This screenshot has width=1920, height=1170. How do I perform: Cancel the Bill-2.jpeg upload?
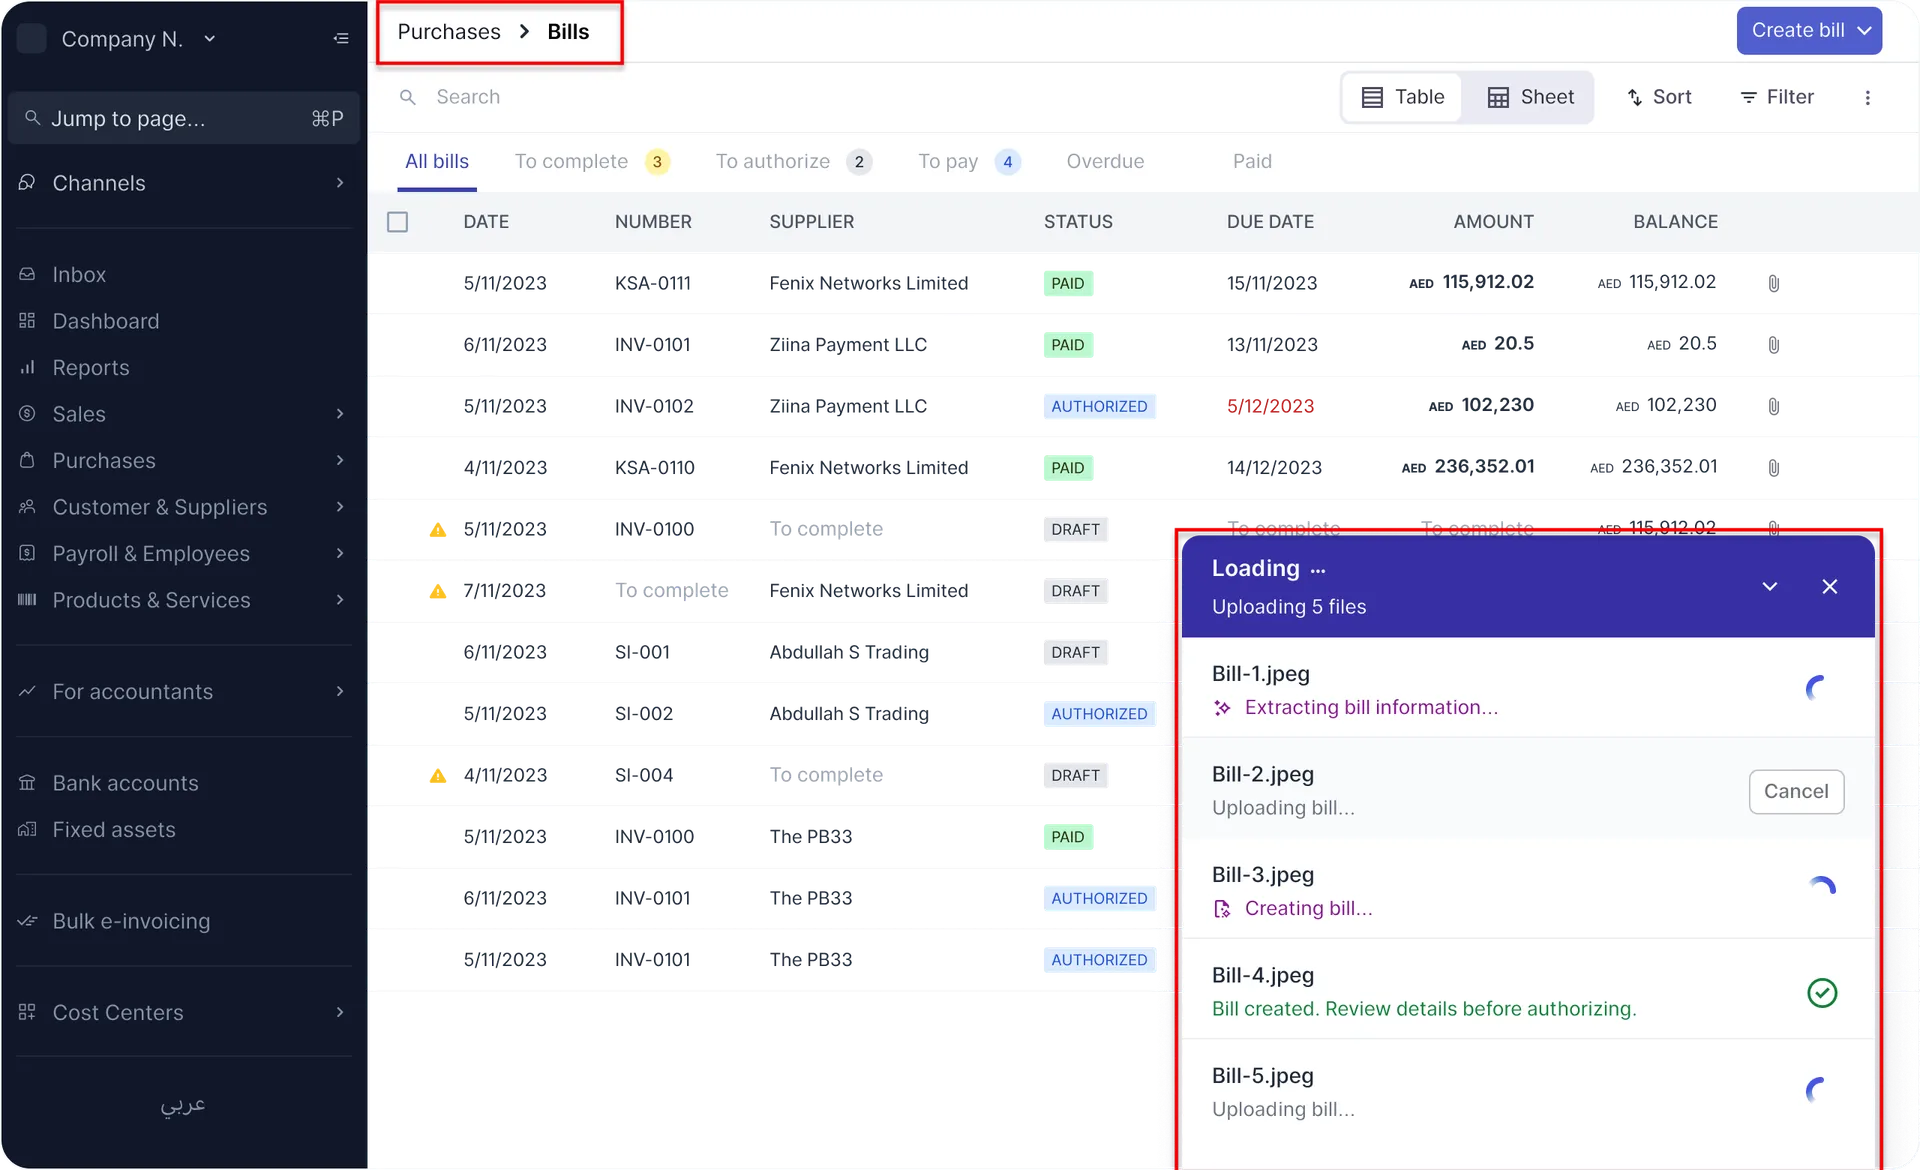pos(1796,791)
